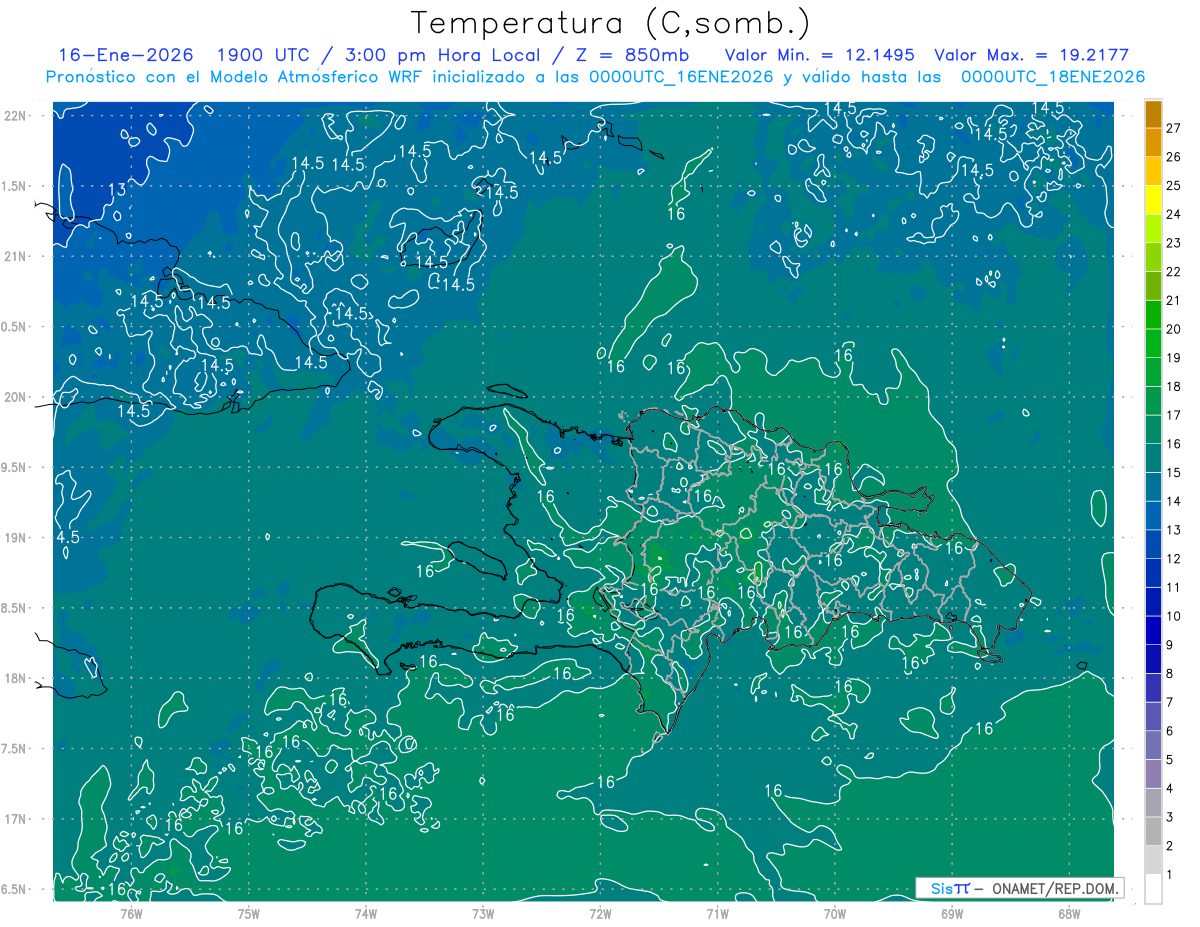Viewport: 1200px width, 927px height.
Task: Click the "22N" latitude axis label
Action: pyautogui.click(x=15, y=116)
